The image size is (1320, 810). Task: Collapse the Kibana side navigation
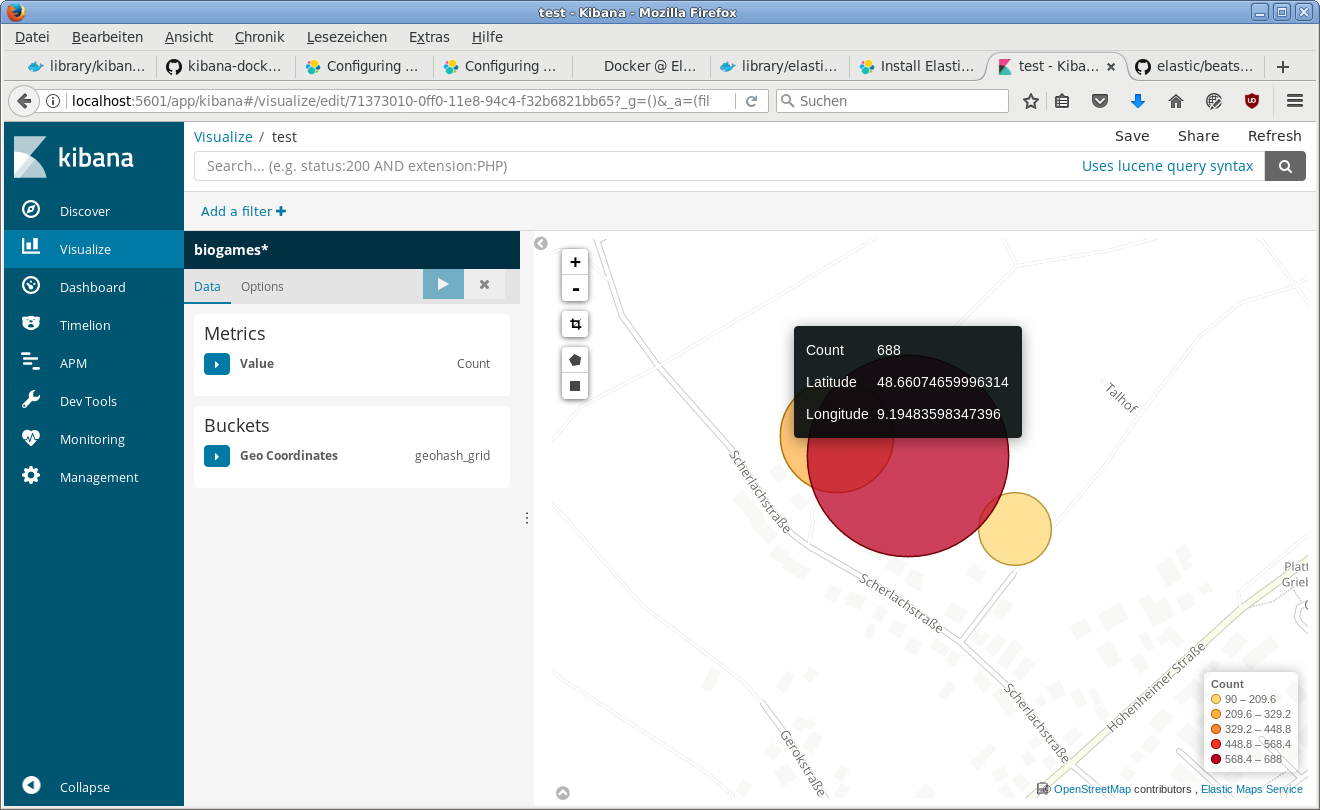[84, 787]
